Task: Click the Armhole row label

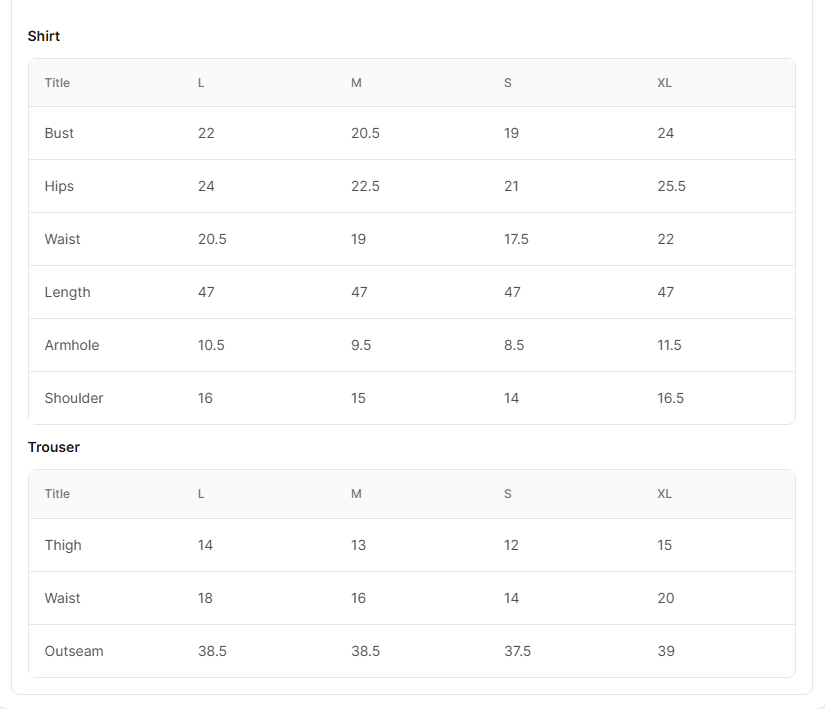Action: click(x=72, y=345)
